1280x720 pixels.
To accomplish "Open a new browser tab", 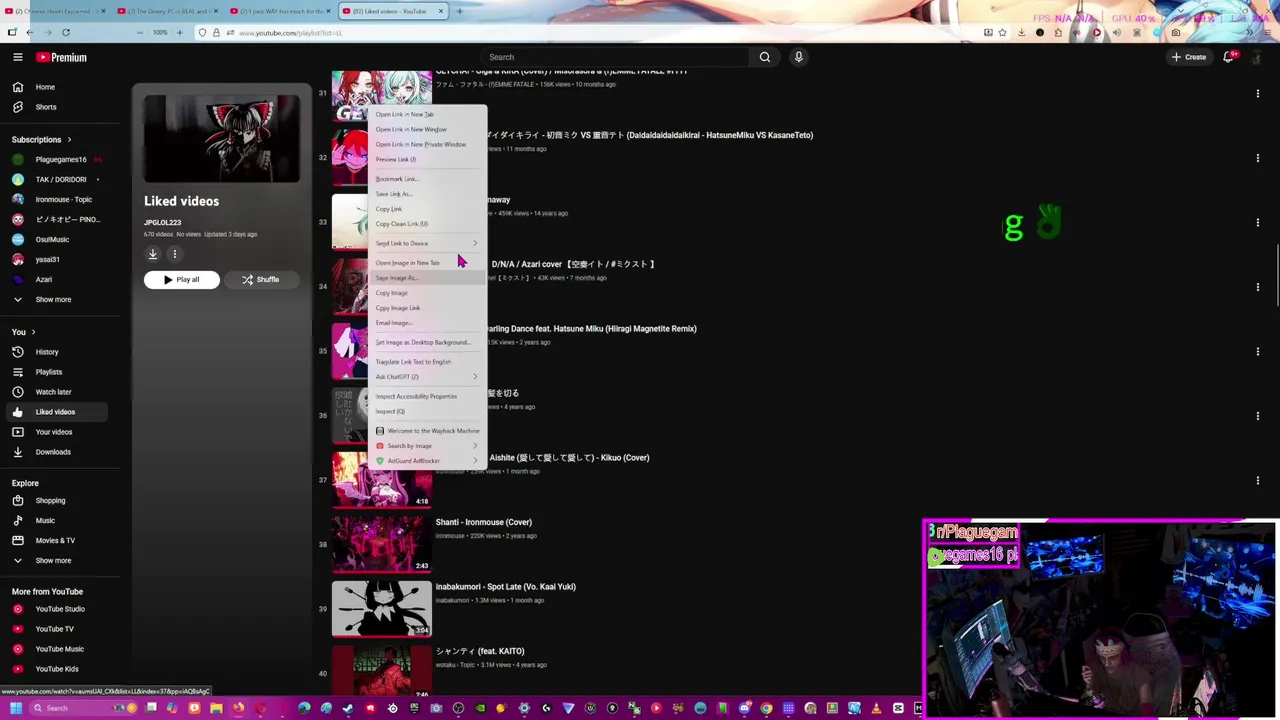I will (458, 11).
